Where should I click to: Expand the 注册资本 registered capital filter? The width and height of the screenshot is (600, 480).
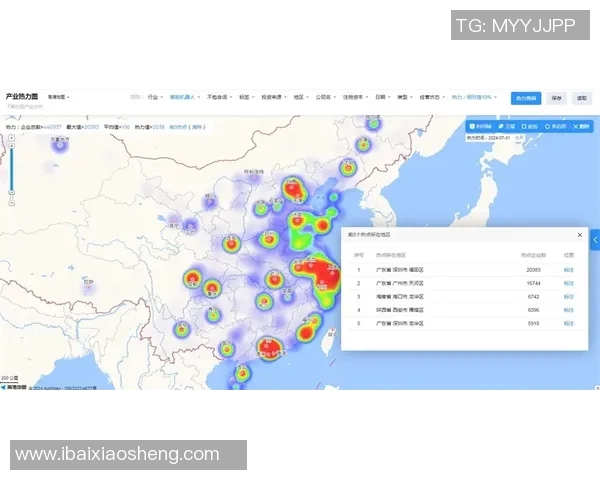(x=355, y=97)
